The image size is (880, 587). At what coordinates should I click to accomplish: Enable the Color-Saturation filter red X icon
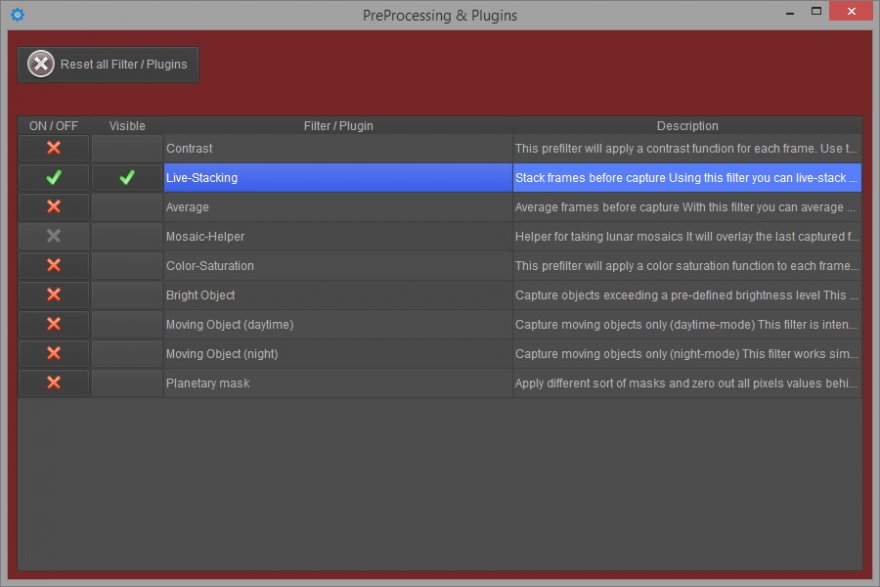point(54,266)
